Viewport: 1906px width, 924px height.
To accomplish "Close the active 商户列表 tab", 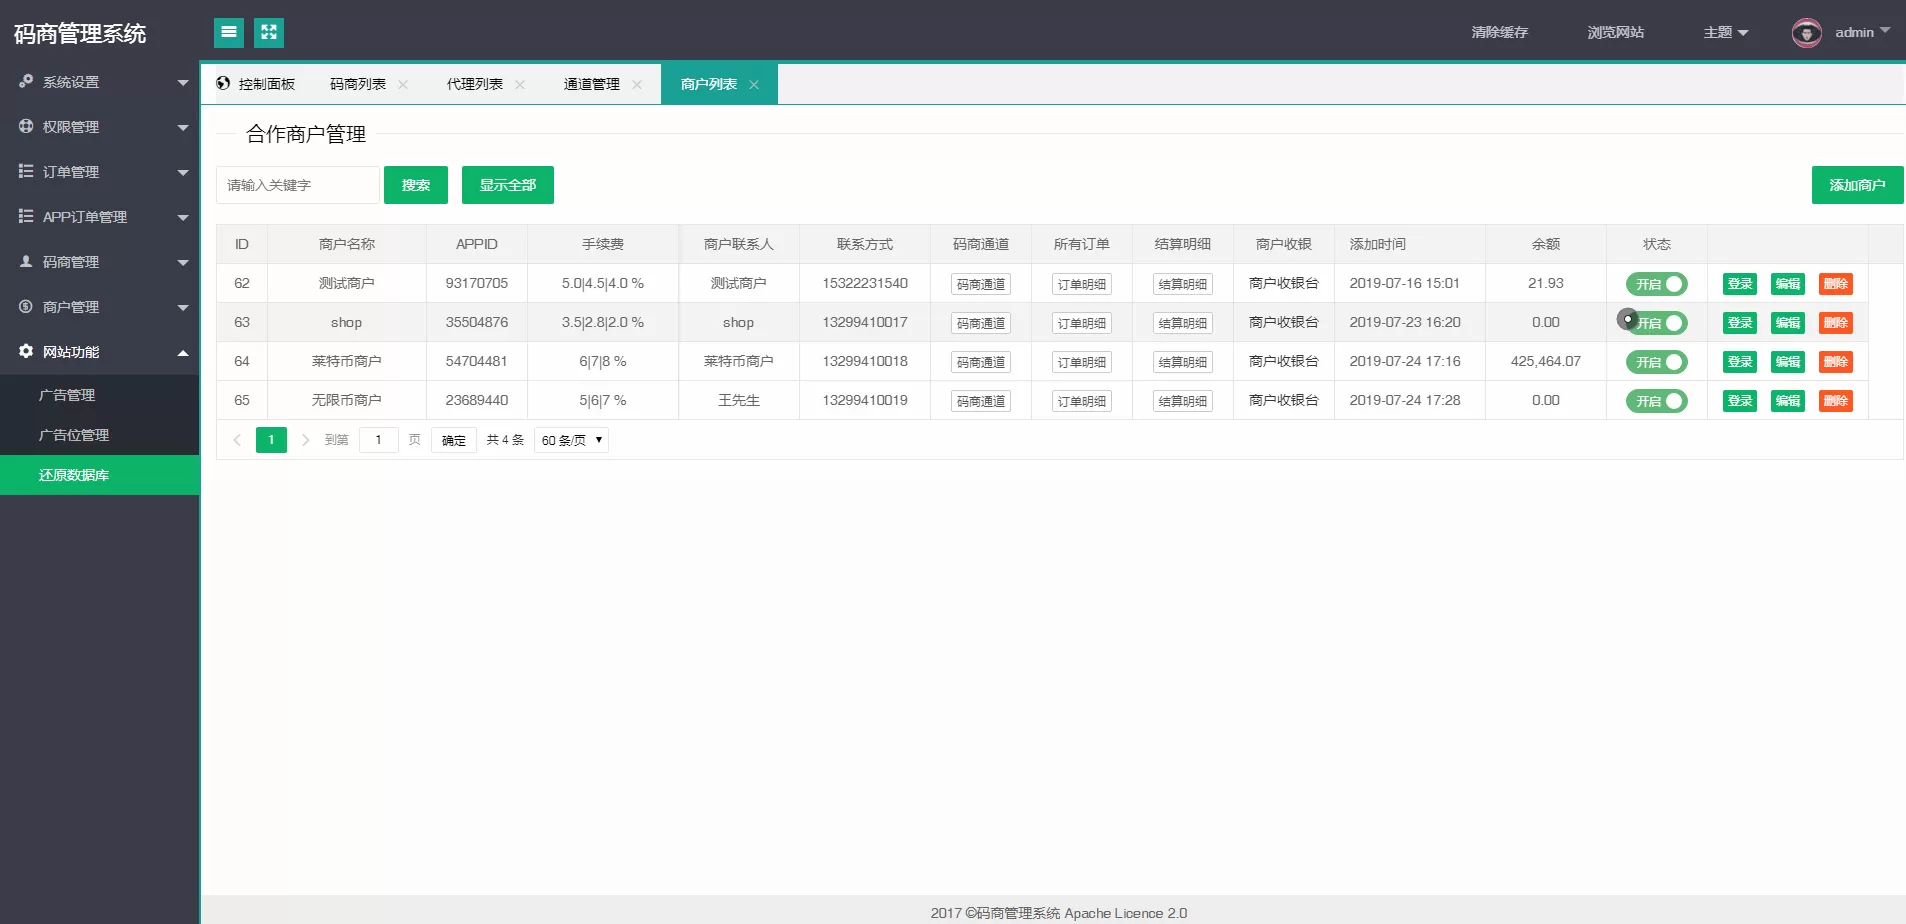I will click(754, 85).
